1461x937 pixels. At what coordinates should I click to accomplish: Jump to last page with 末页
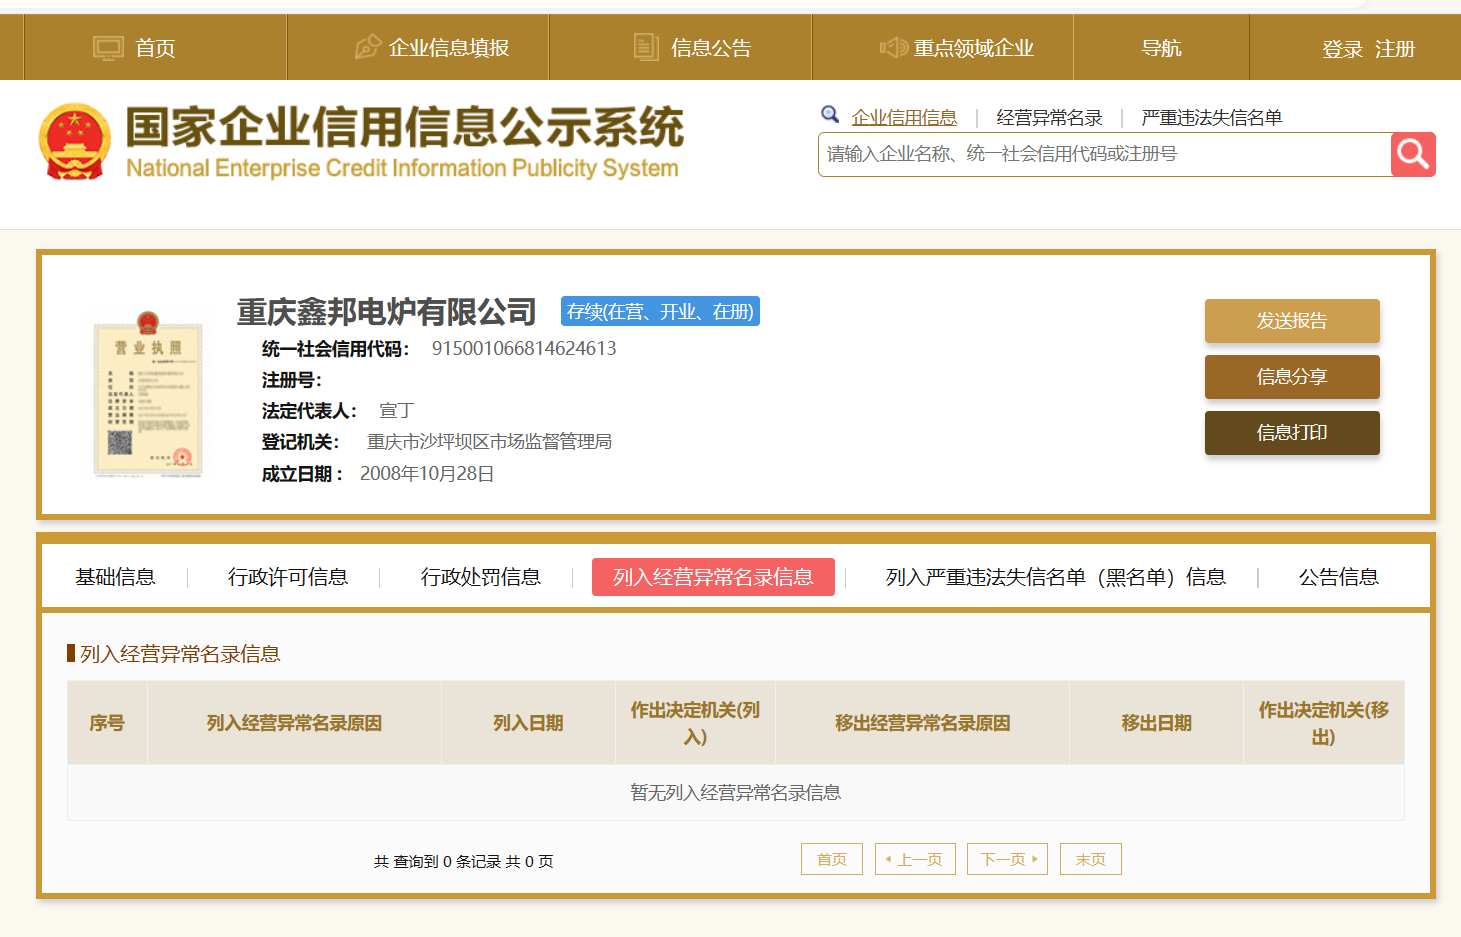coord(1091,859)
